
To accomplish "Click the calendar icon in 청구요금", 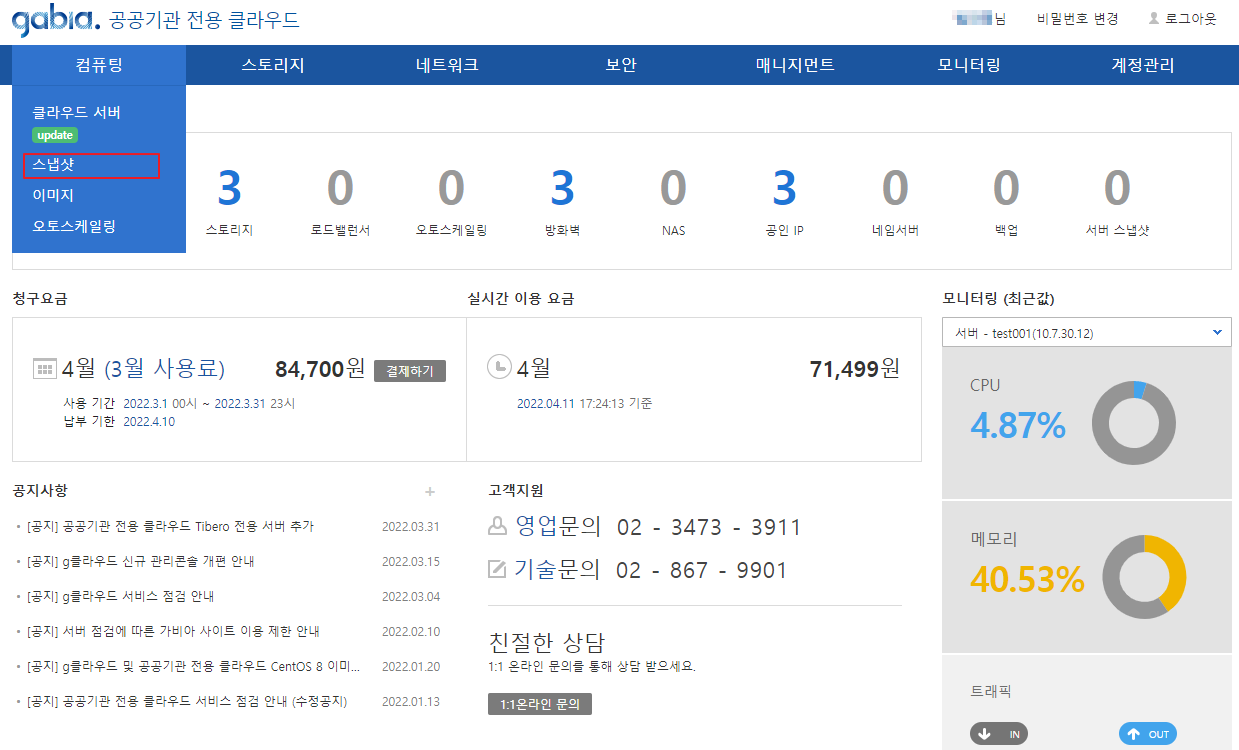I will click(x=44, y=369).
